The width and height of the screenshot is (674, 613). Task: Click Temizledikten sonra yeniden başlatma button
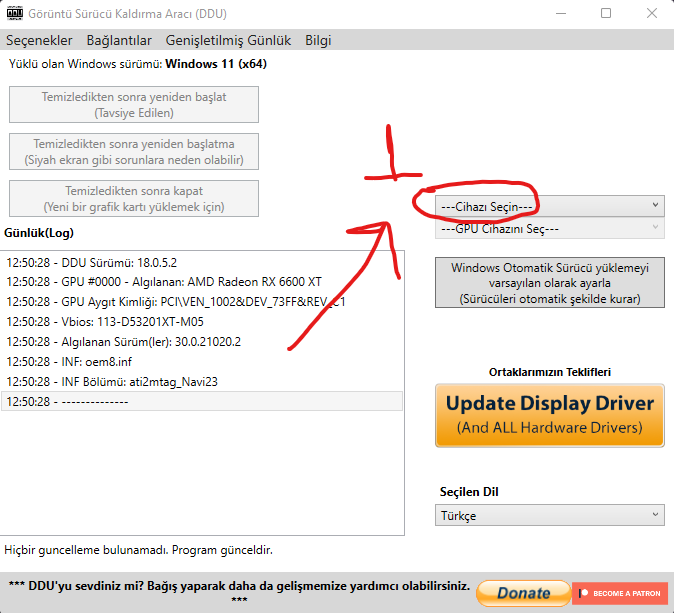click(134, 151)
